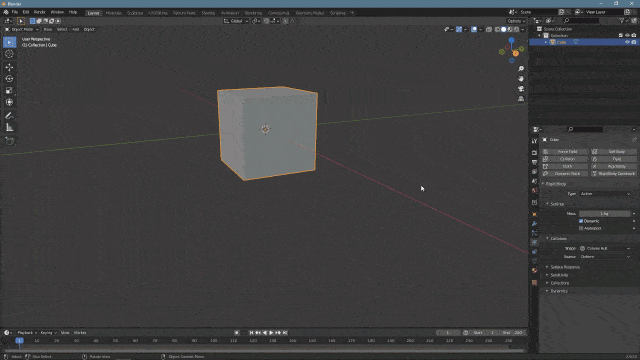Click the Soft Body physics button
Screen dimensions: 640x360
[614, 151]
